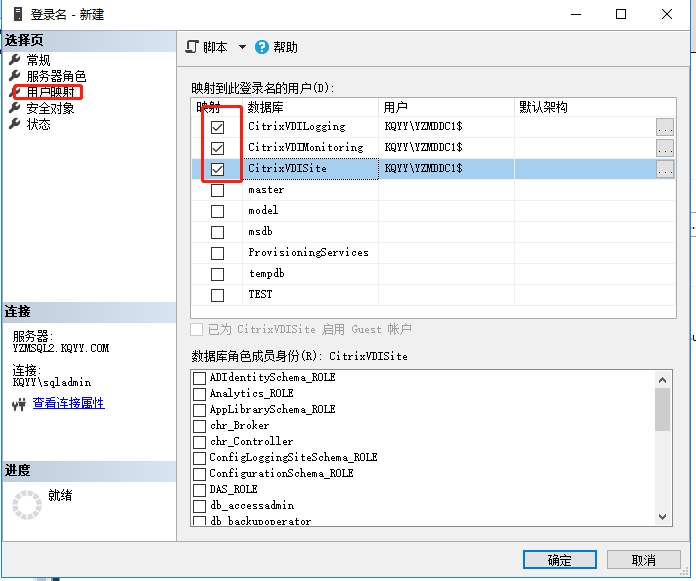Select the 安全对象 page icon
Viewport: 696px width, 581px height.
coord(14,108)
